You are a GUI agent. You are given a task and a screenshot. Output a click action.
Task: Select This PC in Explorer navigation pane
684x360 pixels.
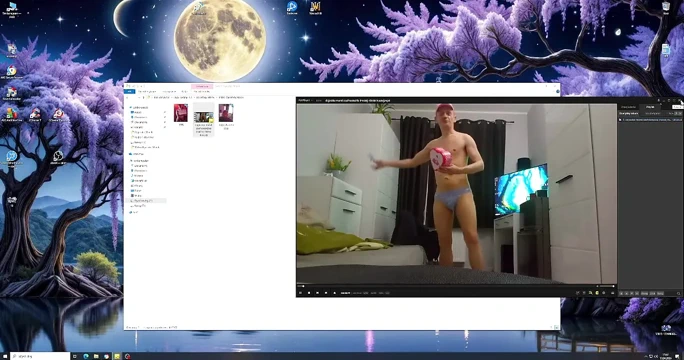click(139, 161)
